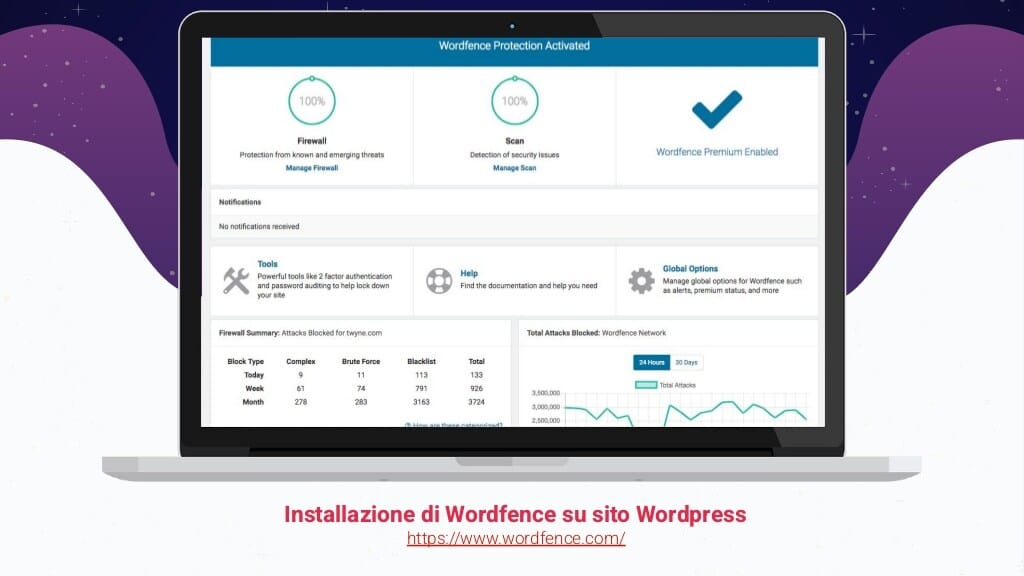This screenshot has height=576, width=1024.
Task: Click the 'Complex' column header
Action: [300, 361]
